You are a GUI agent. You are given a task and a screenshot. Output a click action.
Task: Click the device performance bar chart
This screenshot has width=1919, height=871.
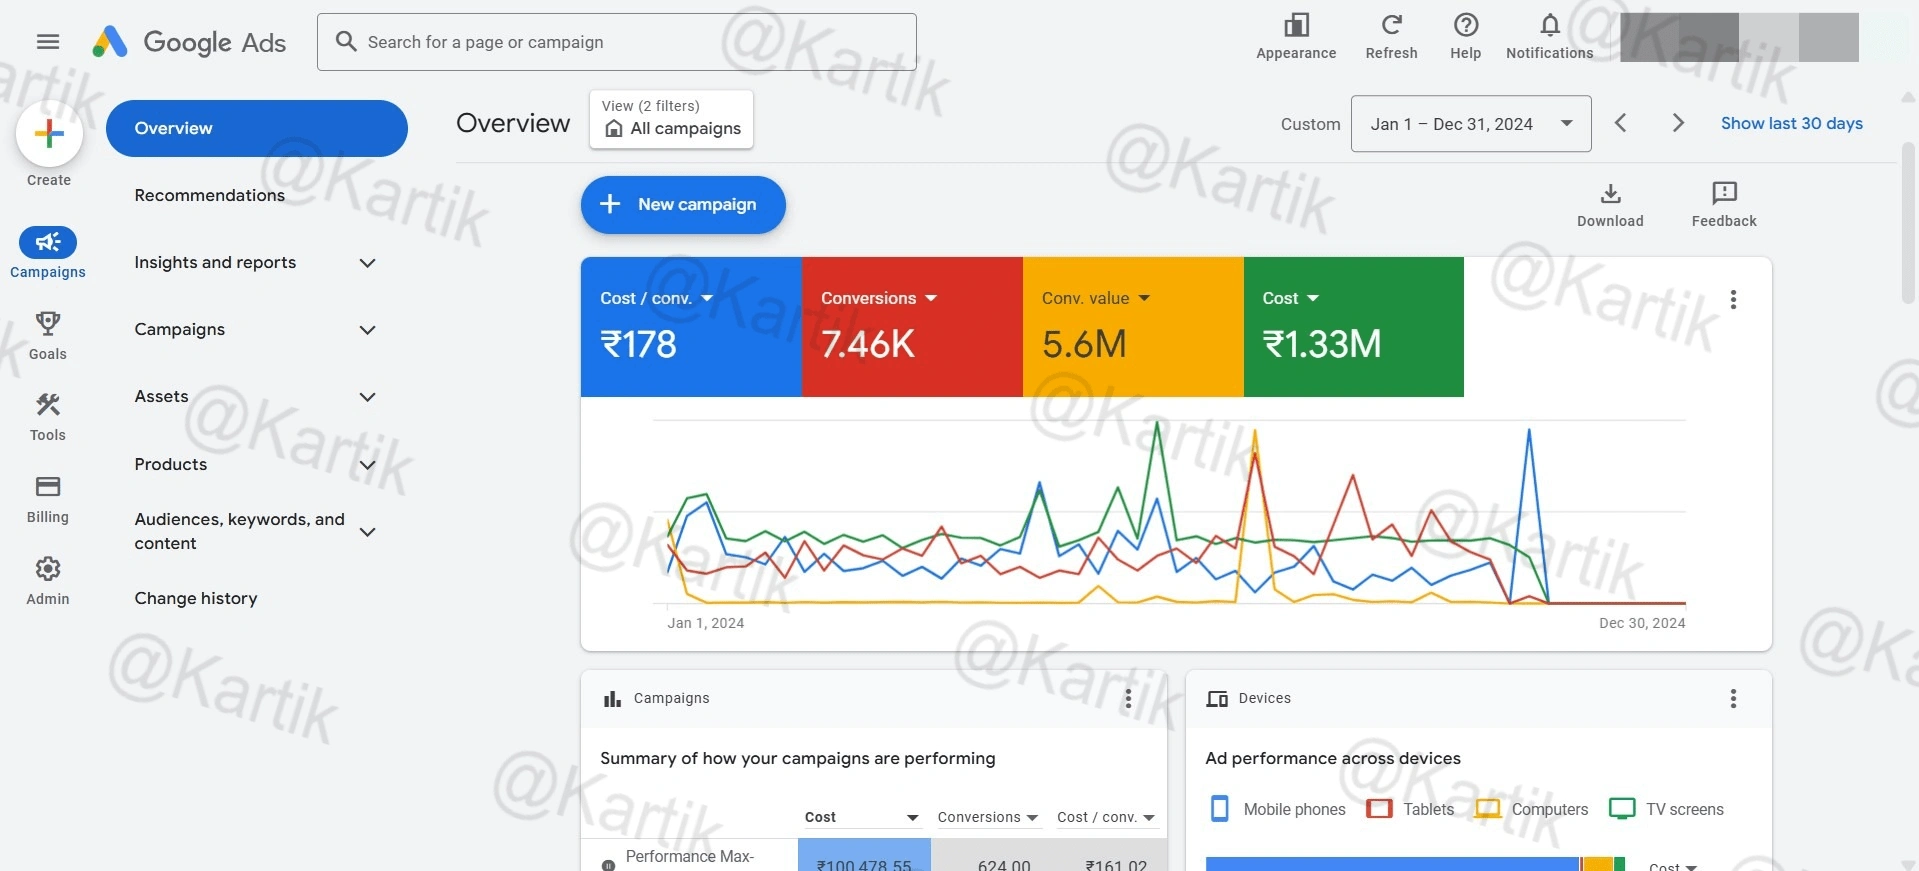[1415, 864]
